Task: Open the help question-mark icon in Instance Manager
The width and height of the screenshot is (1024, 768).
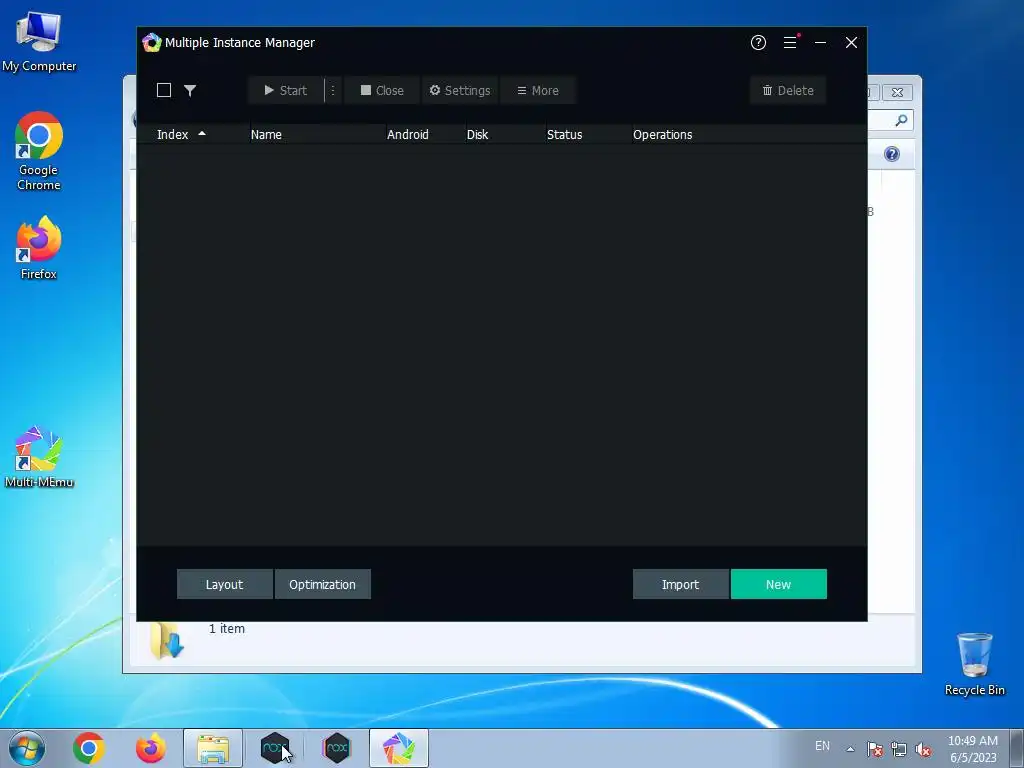Action: 758,42
